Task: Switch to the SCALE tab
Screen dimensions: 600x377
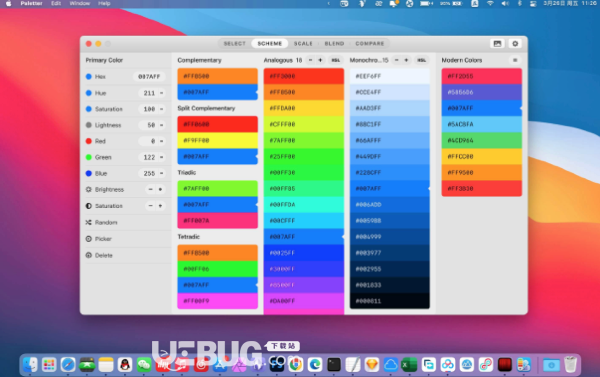Action: 303,44
